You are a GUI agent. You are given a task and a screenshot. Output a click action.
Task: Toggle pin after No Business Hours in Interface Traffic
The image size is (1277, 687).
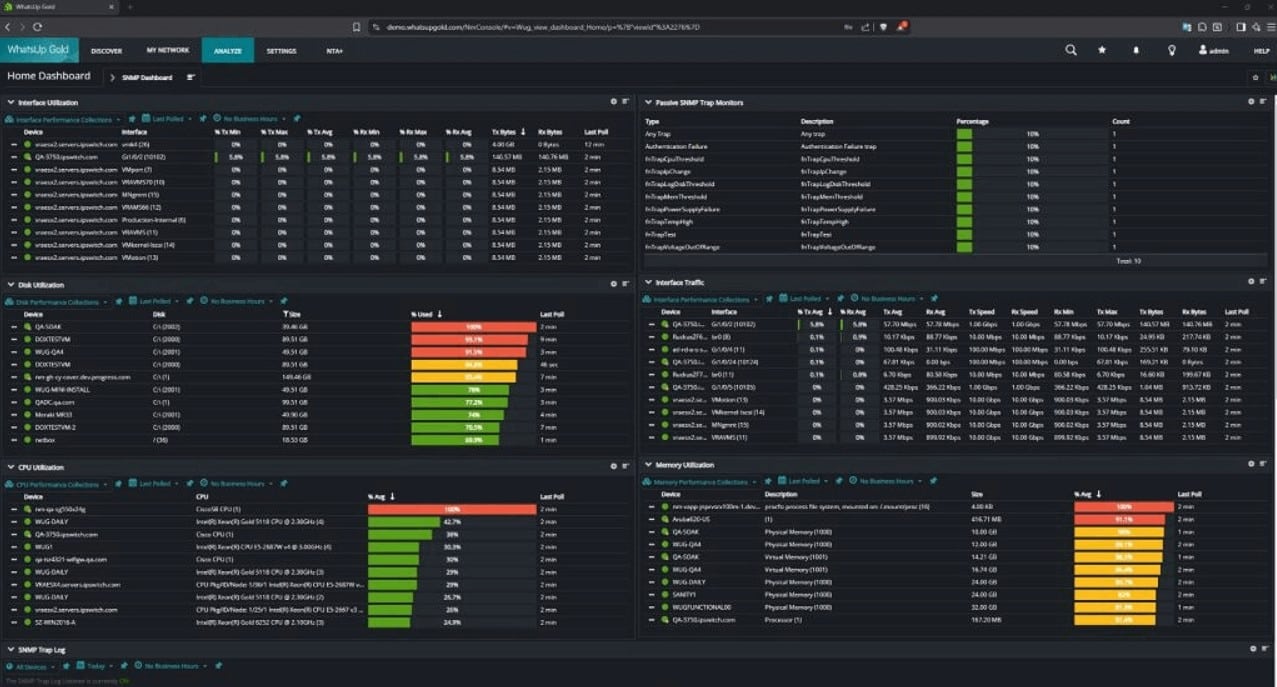pos(933,299)
